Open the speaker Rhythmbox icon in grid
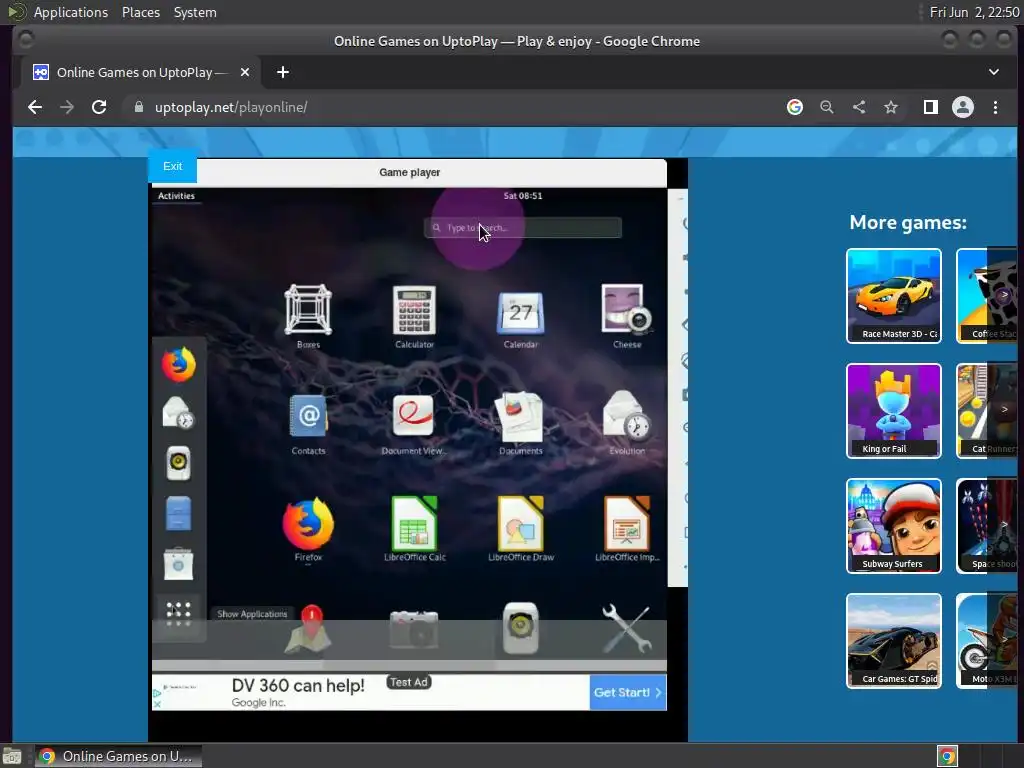 click(520, 628)
